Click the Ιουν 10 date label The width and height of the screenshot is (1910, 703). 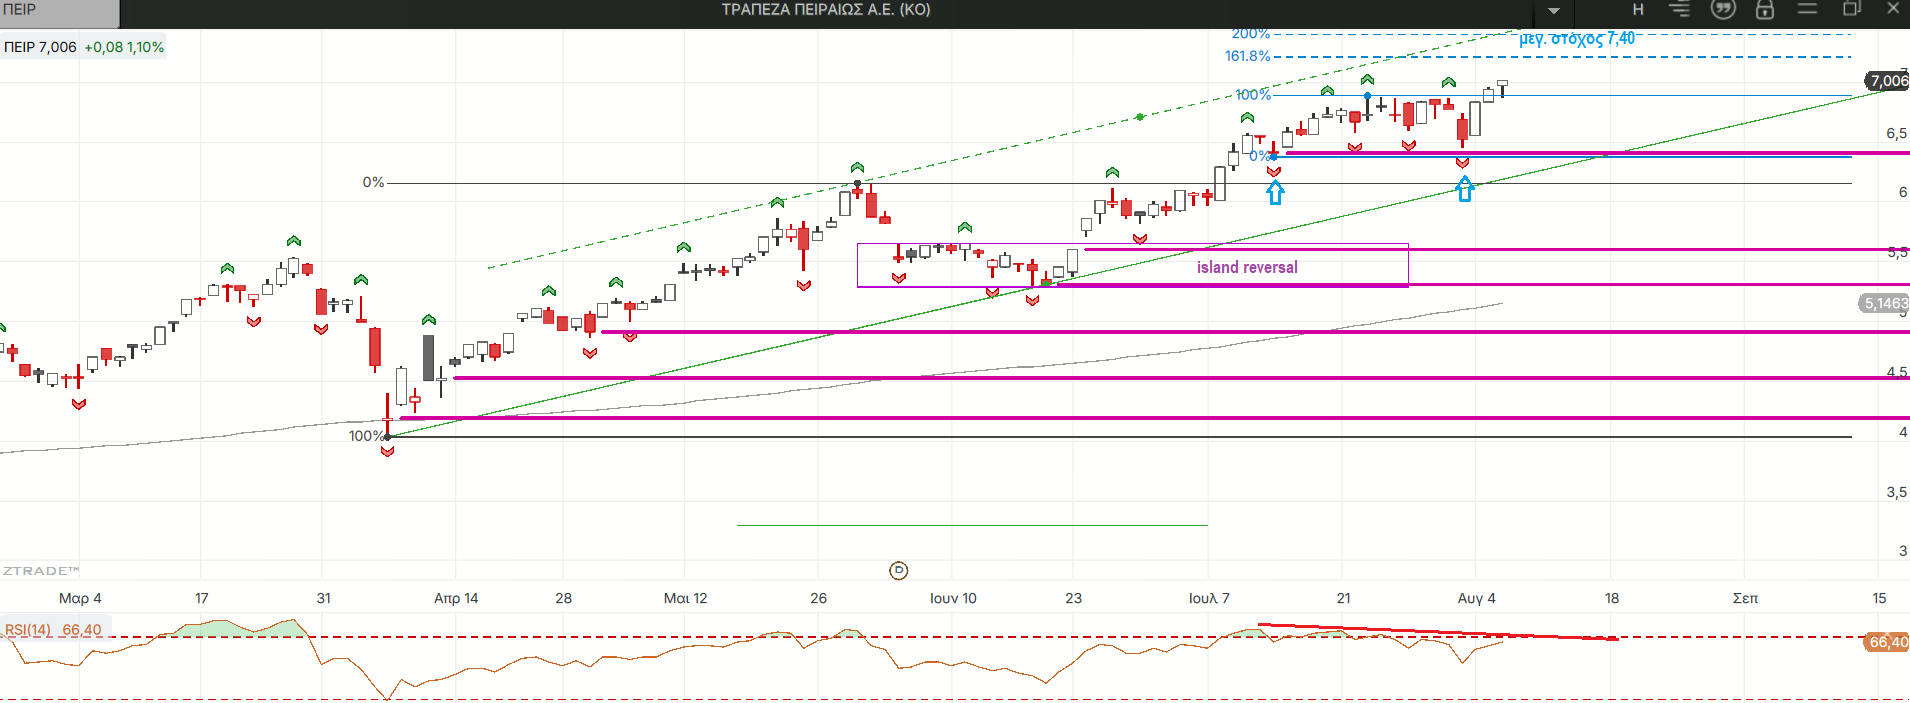(953, 598)
